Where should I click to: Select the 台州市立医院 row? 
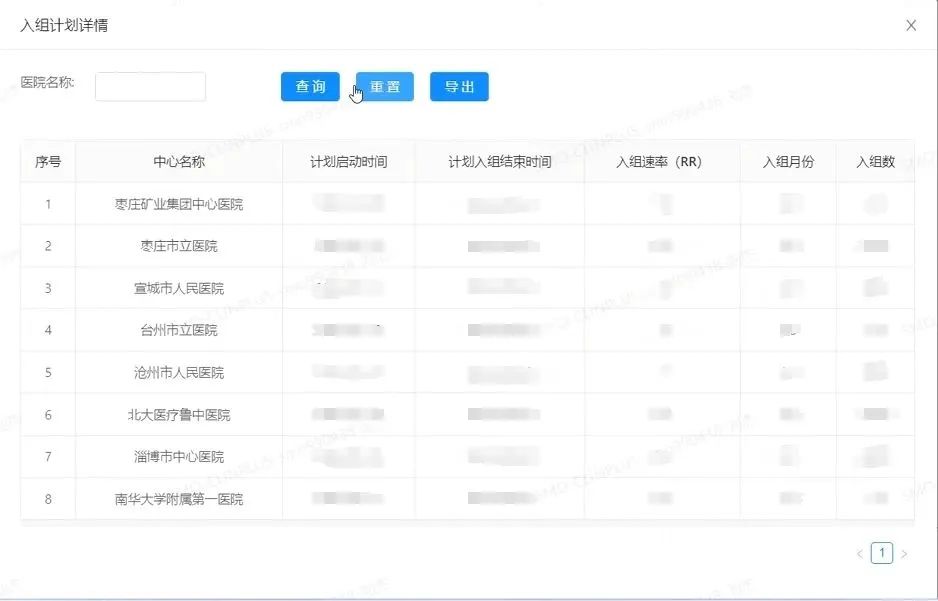tap(467, 330)
